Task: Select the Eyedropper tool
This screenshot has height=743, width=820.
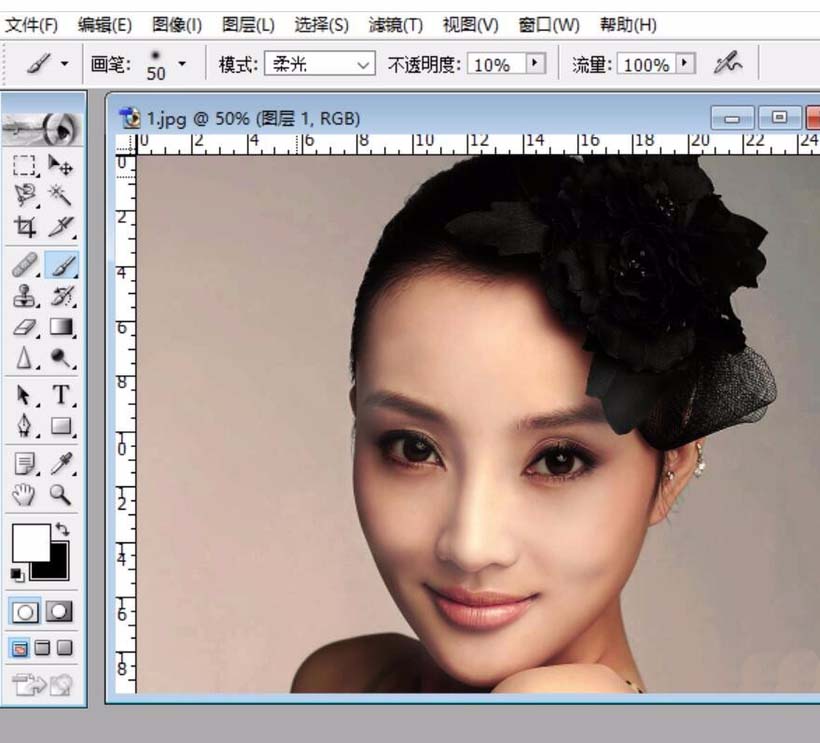Action: coord(61,462)
